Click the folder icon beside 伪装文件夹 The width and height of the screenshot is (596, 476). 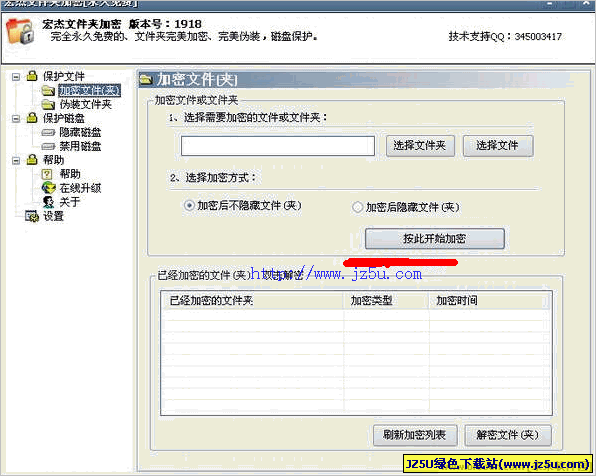(48, 104)
